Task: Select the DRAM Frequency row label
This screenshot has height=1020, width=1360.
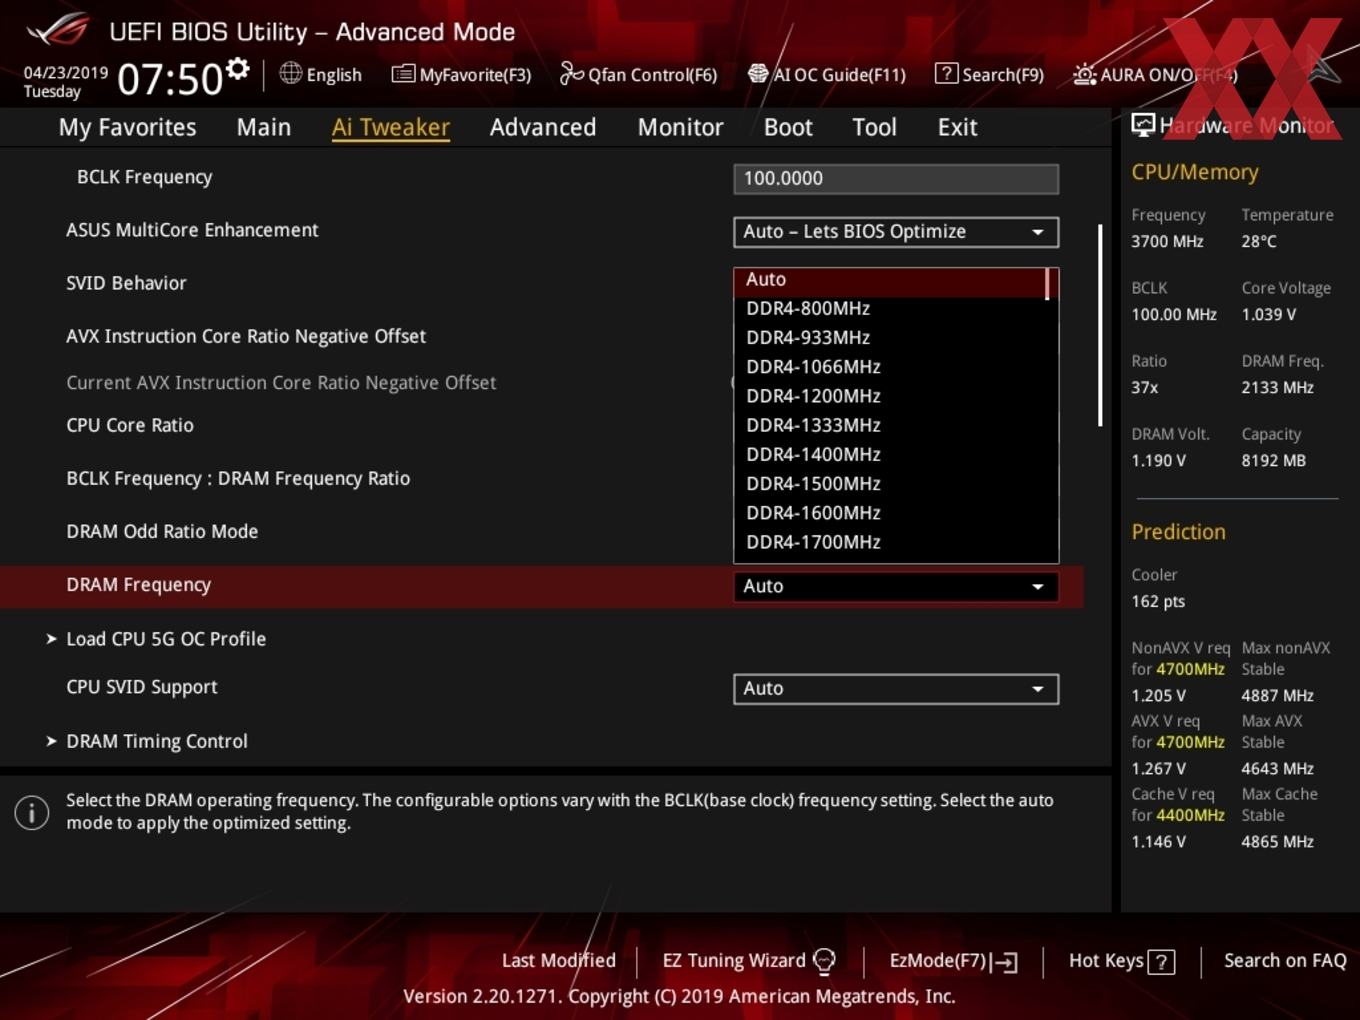Action: pos(138,585)
